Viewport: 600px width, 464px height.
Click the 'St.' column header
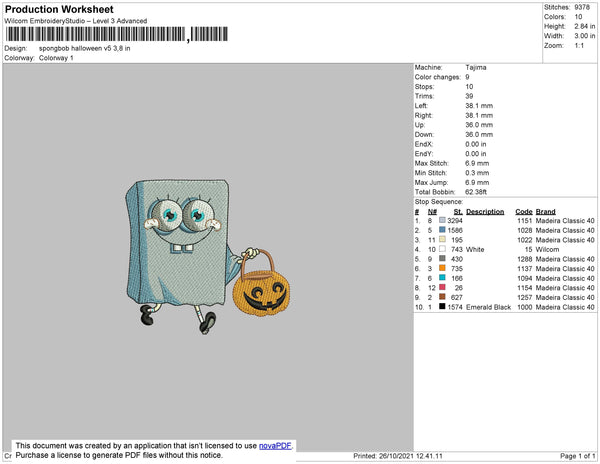tap(458, 212)
